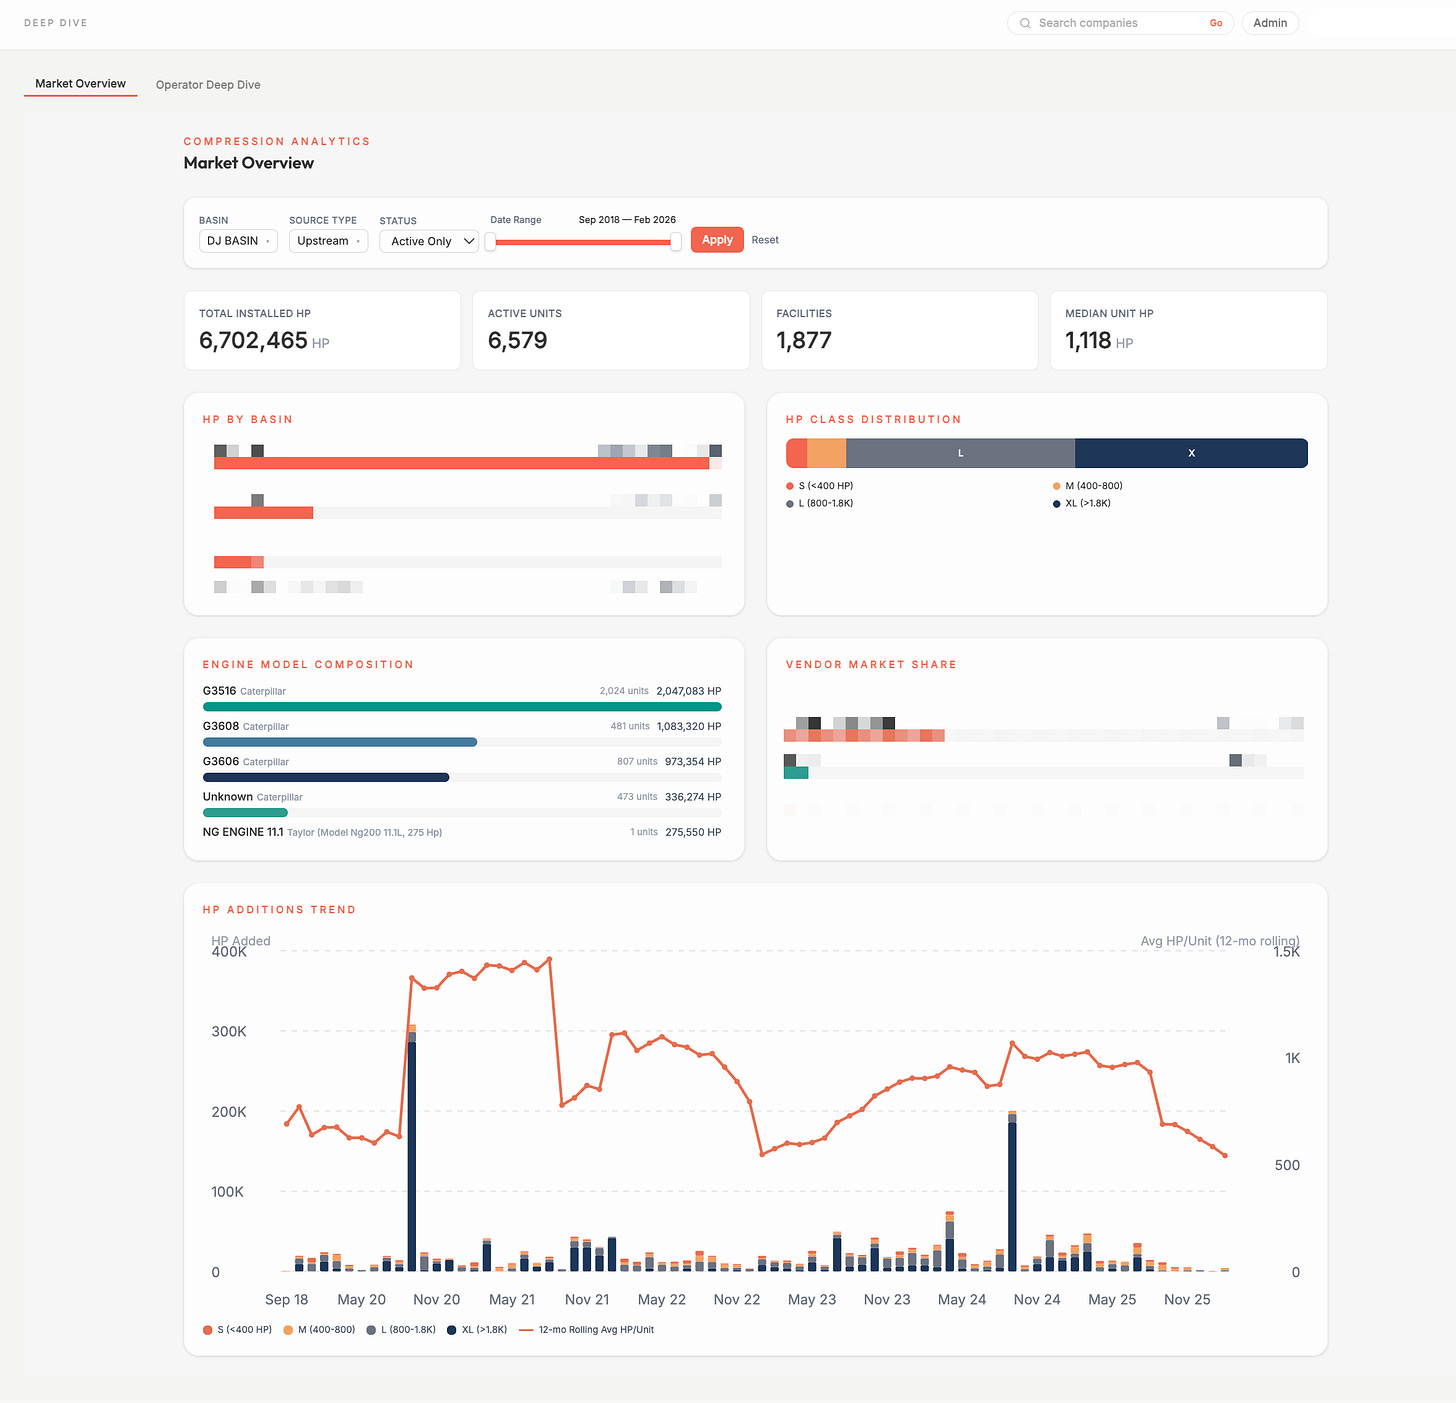Open the Upstream source type dropdown

[x=328, y=241]
